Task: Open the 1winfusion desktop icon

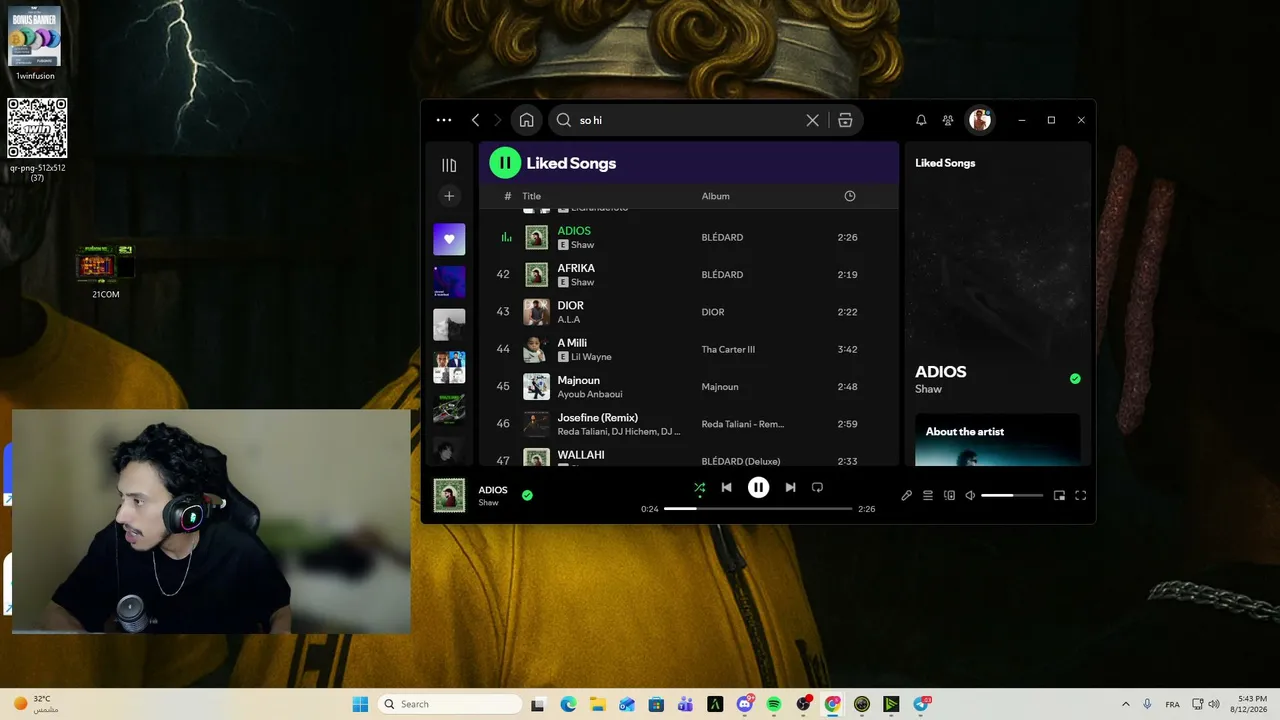Action: 35,44
